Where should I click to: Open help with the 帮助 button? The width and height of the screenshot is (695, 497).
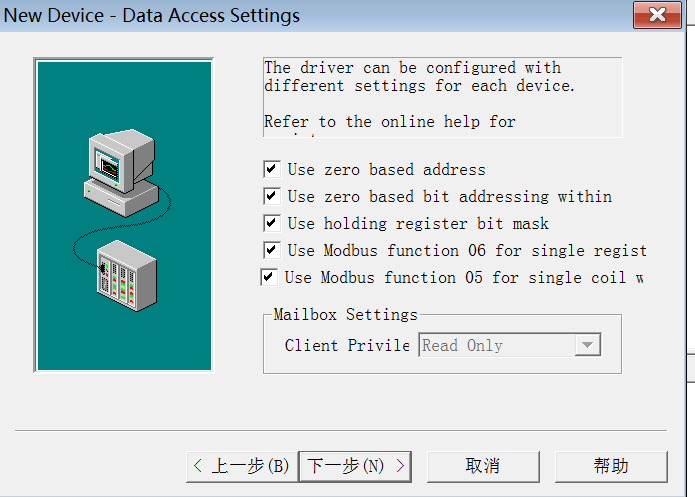(610, 466)
